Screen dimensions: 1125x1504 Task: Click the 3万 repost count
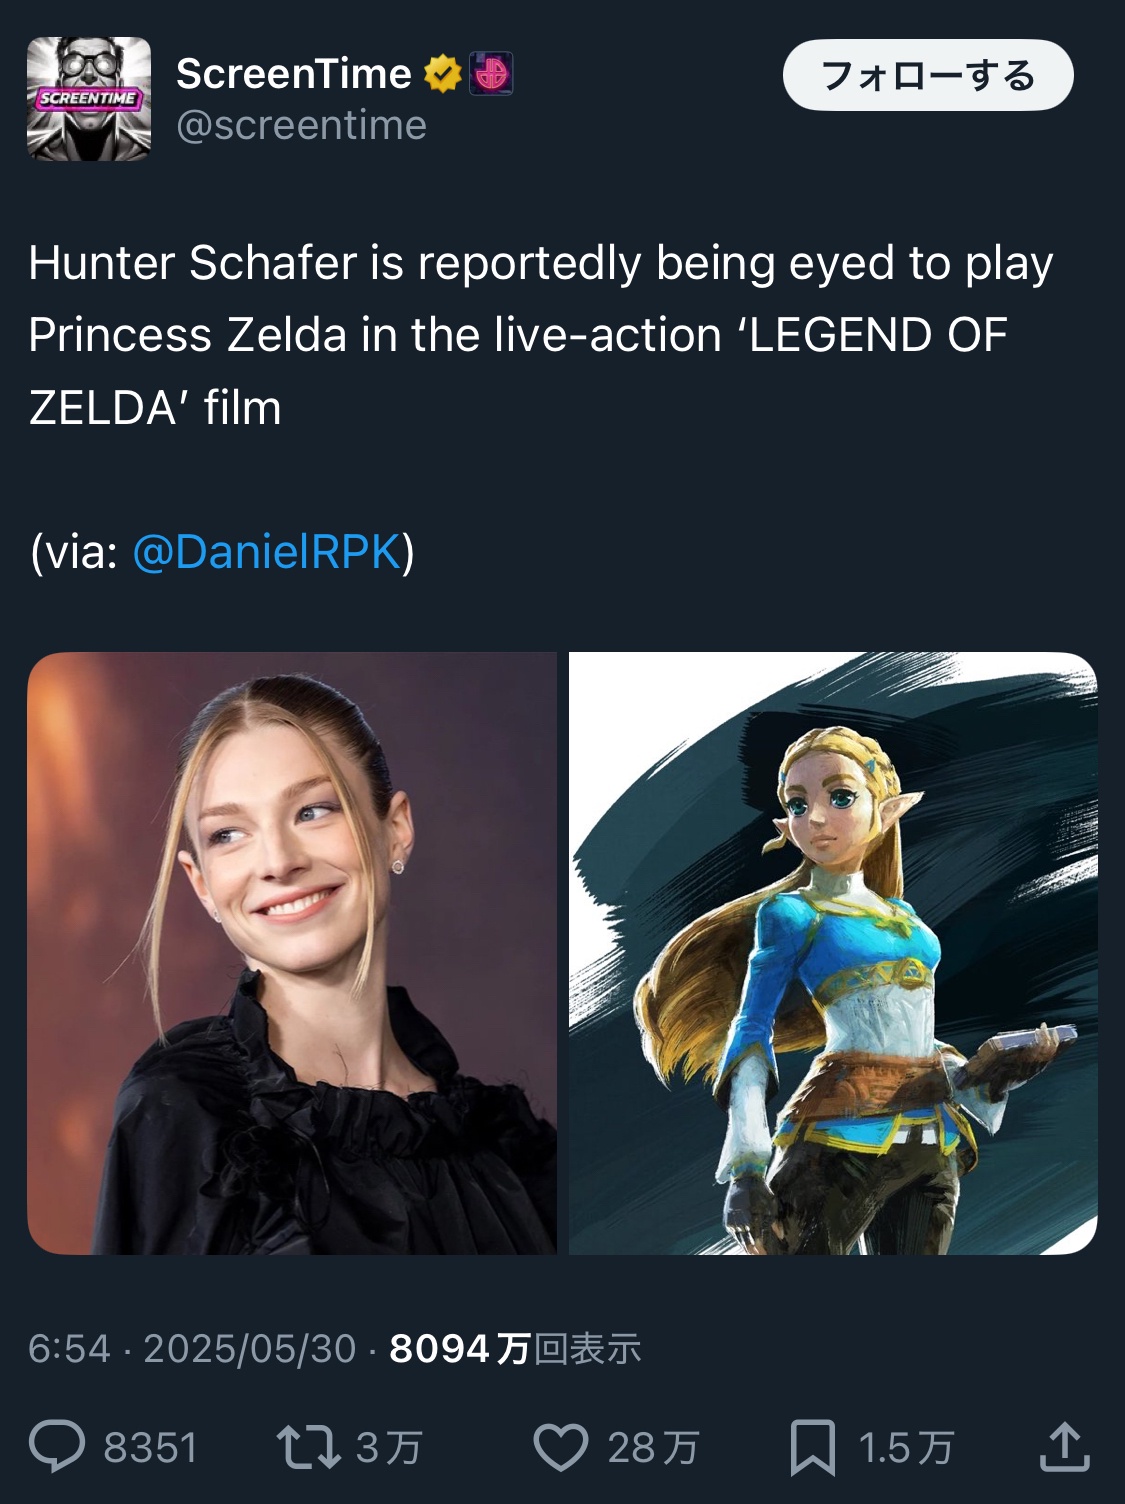[390, 1448]
